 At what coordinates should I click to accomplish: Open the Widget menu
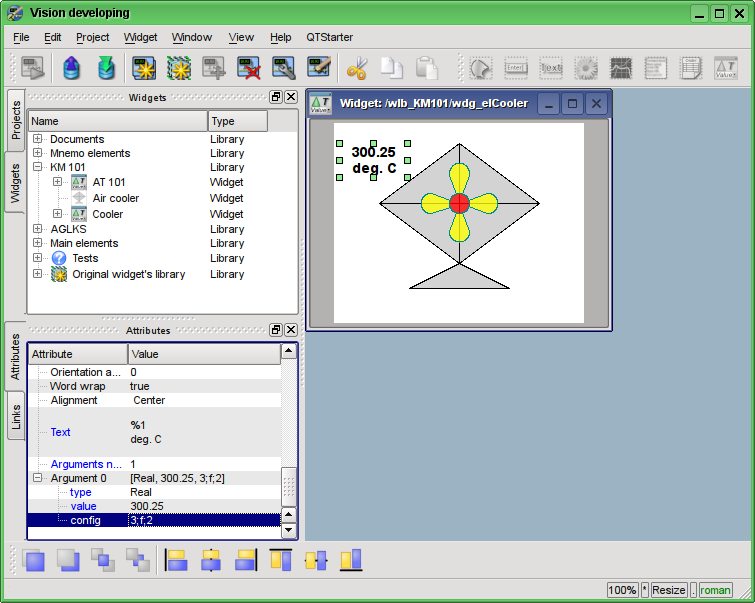[140, 37]
